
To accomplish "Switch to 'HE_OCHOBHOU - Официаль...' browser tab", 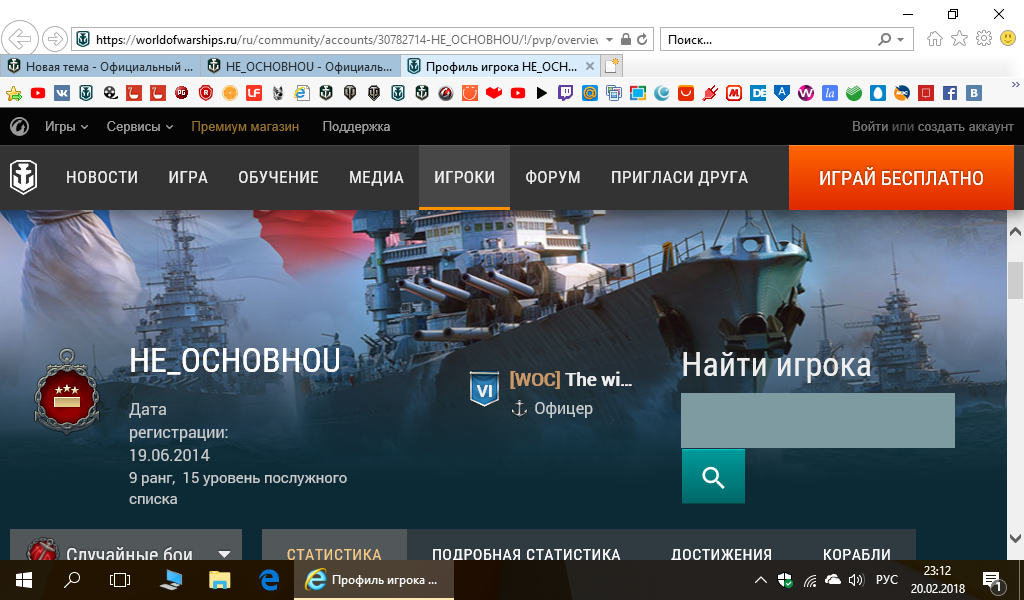I will pyautogui.click(x=300, y=67).
